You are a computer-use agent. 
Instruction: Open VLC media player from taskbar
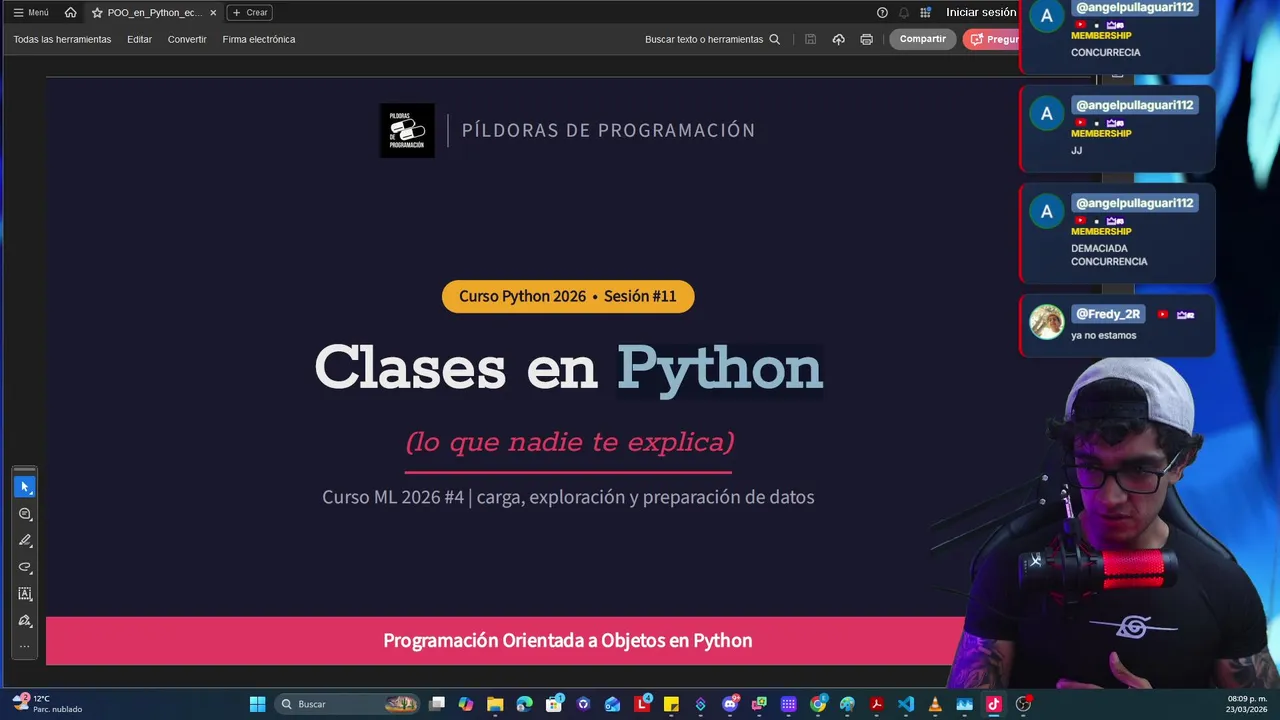(x=935, y=704)
